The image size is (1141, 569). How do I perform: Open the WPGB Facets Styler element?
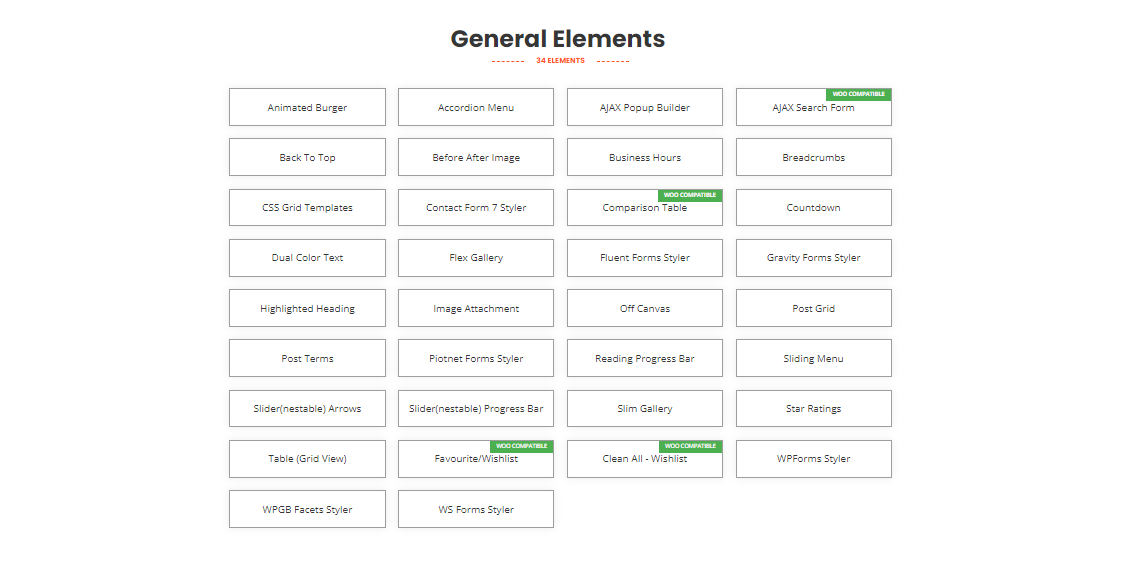pyautogui.click(x=307, y=509)
